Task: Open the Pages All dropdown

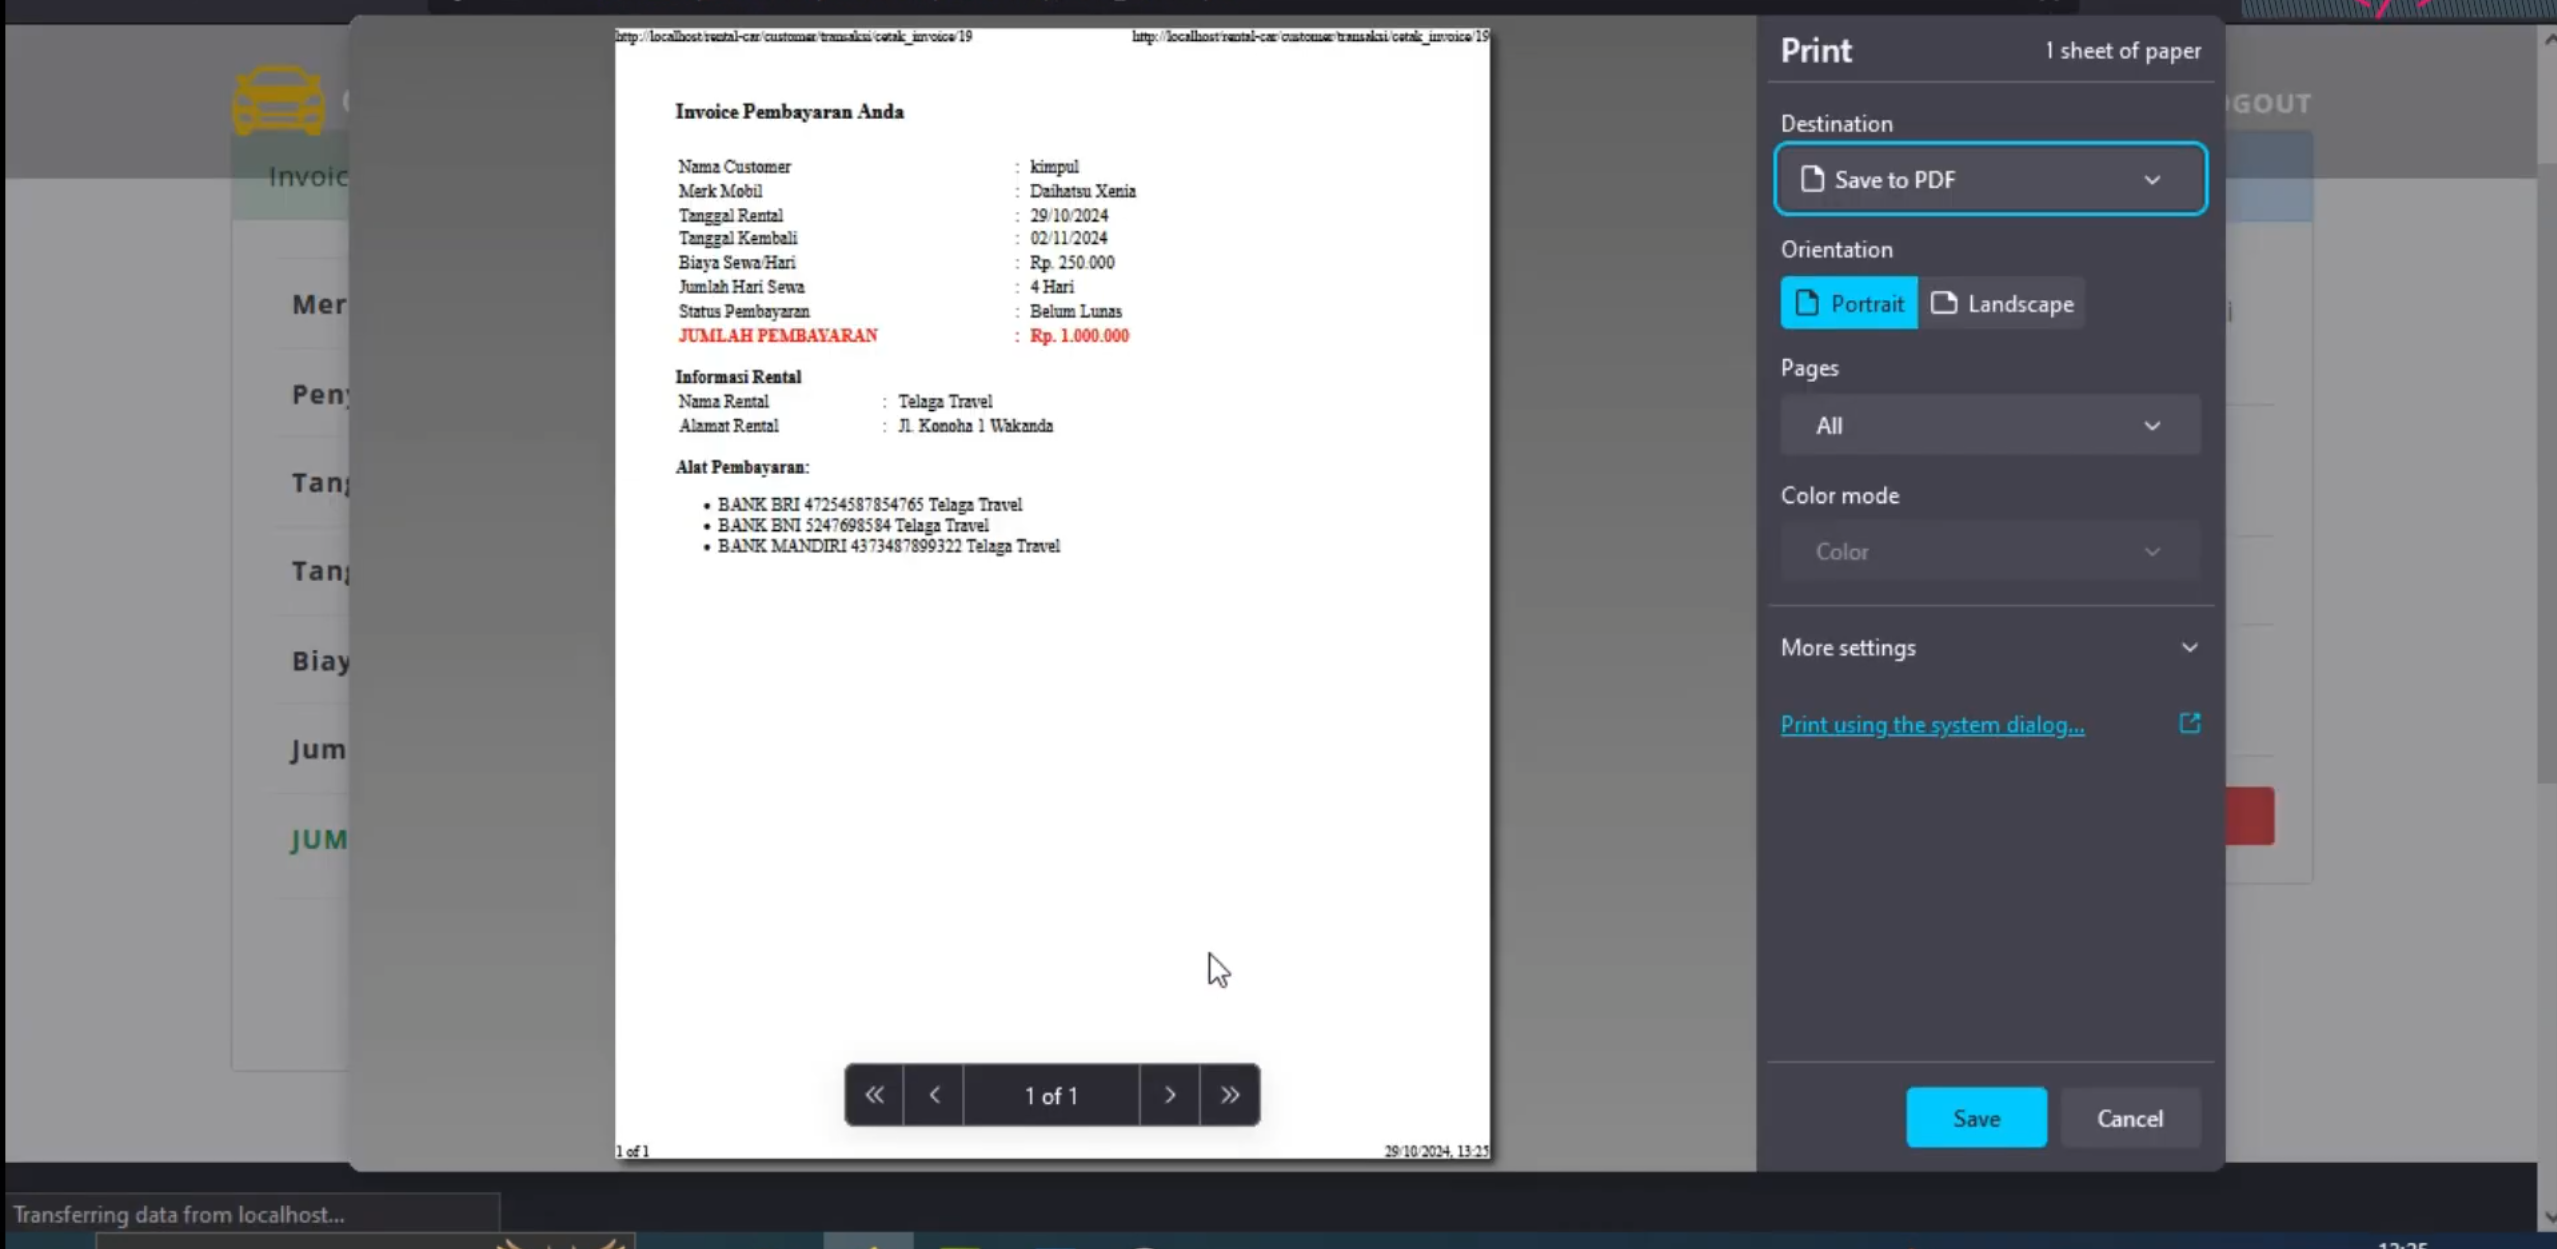Action: tap(1990, 425)
